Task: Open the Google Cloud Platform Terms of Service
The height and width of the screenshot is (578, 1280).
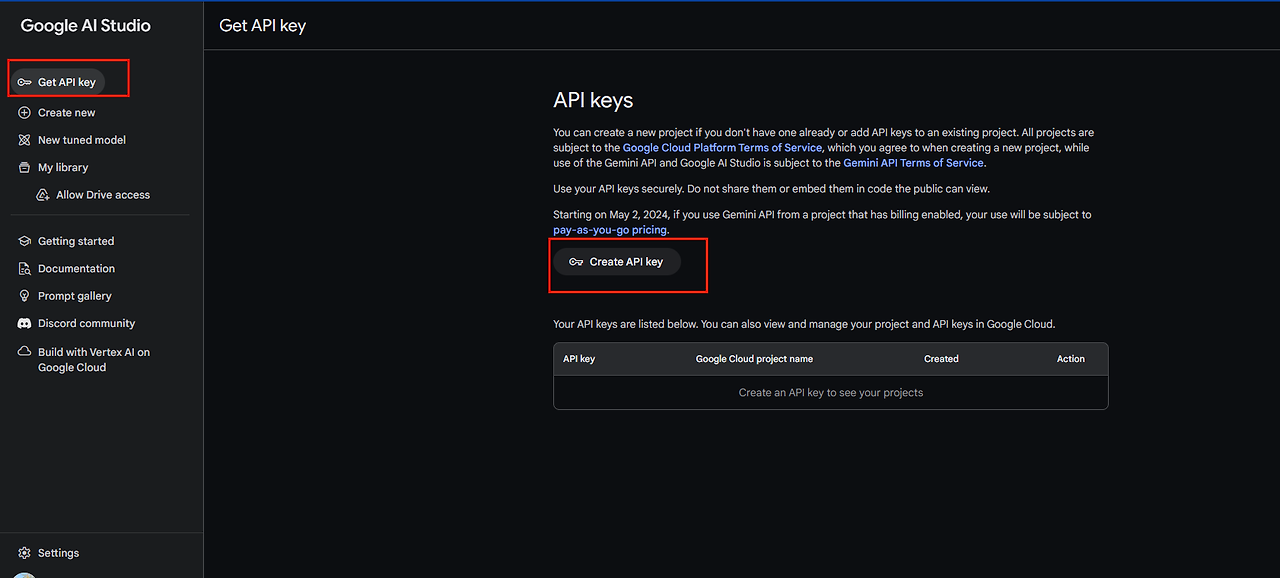Action: (x=722, y=147)
